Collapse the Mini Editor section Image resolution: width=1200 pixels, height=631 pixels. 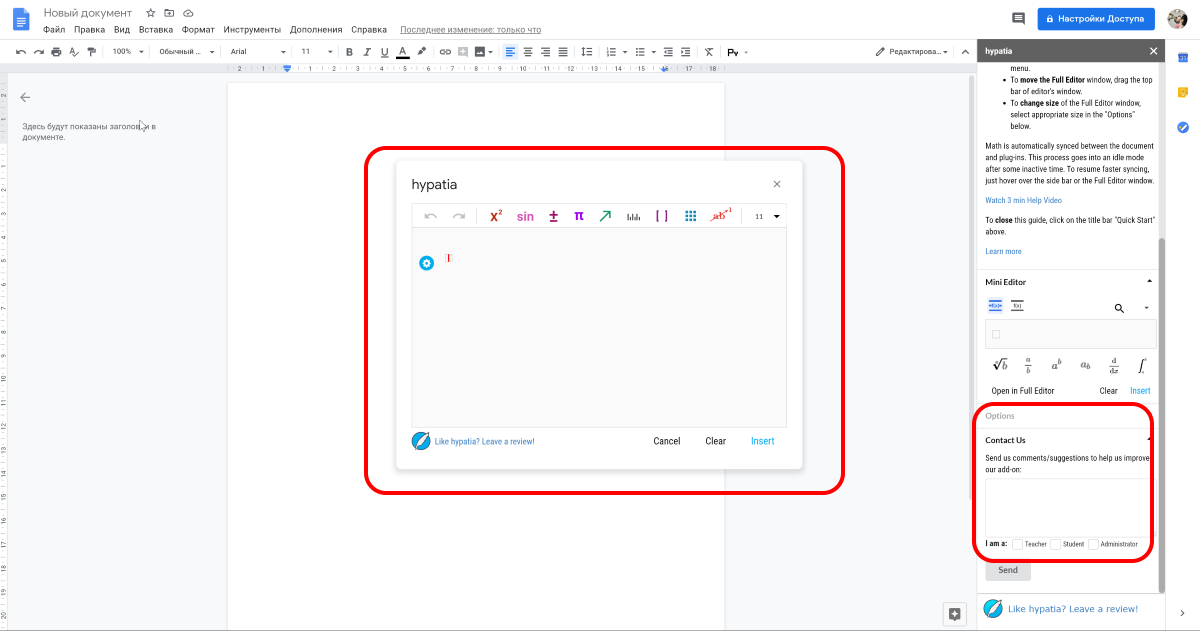(x=1149, y=282)
